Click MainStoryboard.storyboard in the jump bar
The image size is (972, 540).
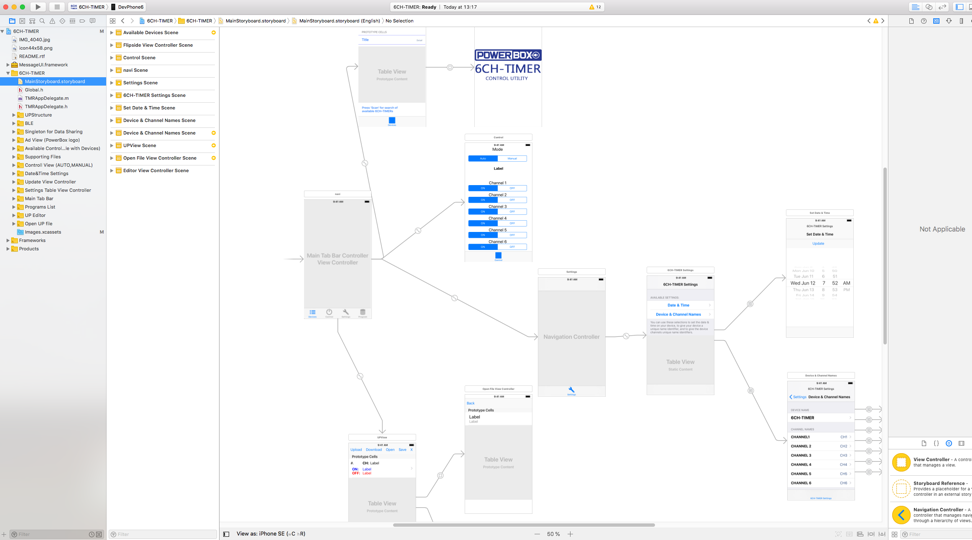click(256, 20)
